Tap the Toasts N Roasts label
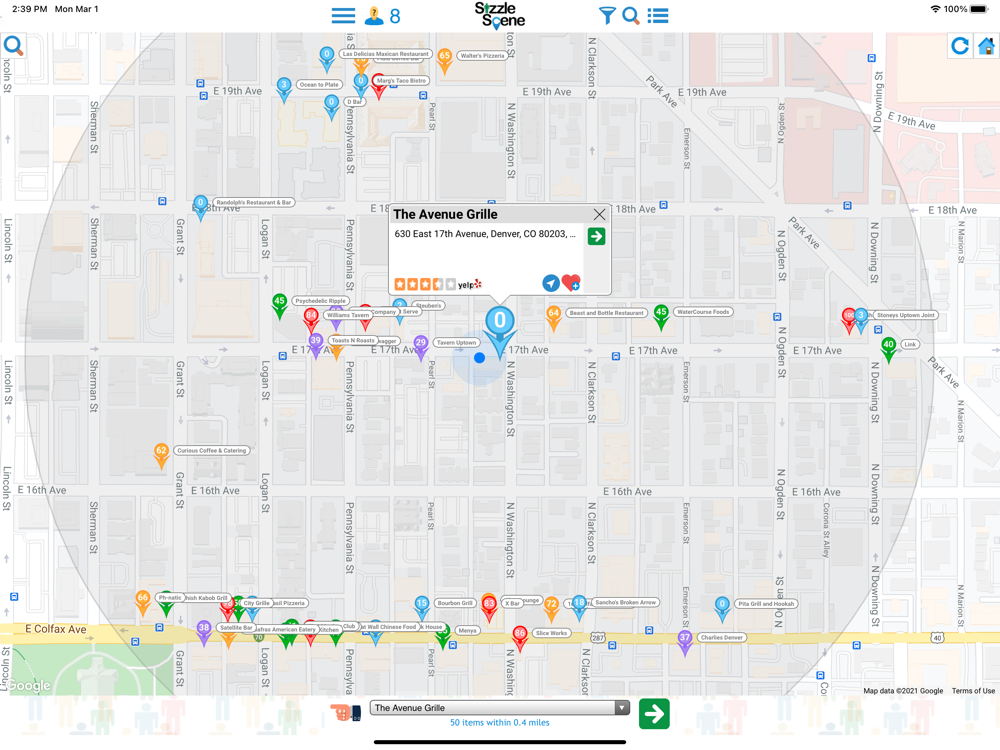 pyautogui.click(x=353, y=341)
